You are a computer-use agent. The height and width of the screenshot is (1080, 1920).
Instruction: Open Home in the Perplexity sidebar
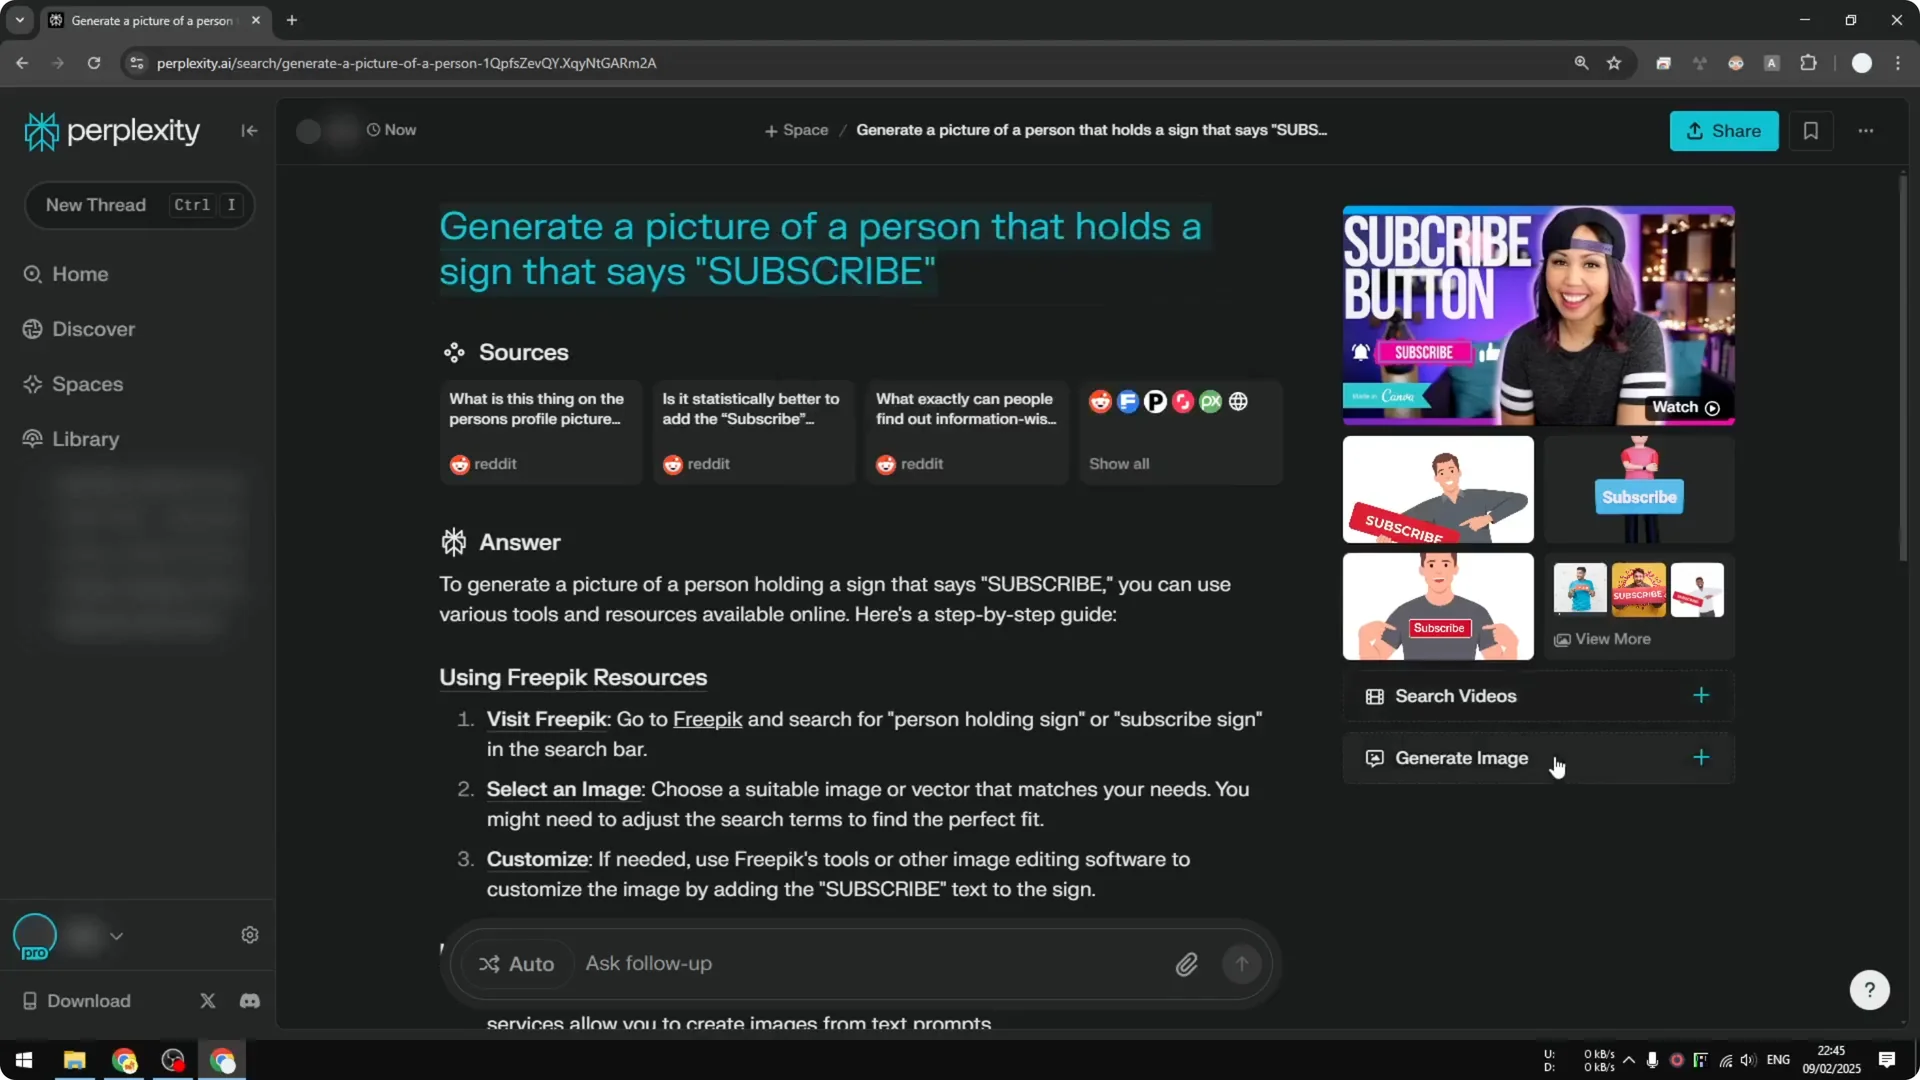tap(80, 274)
